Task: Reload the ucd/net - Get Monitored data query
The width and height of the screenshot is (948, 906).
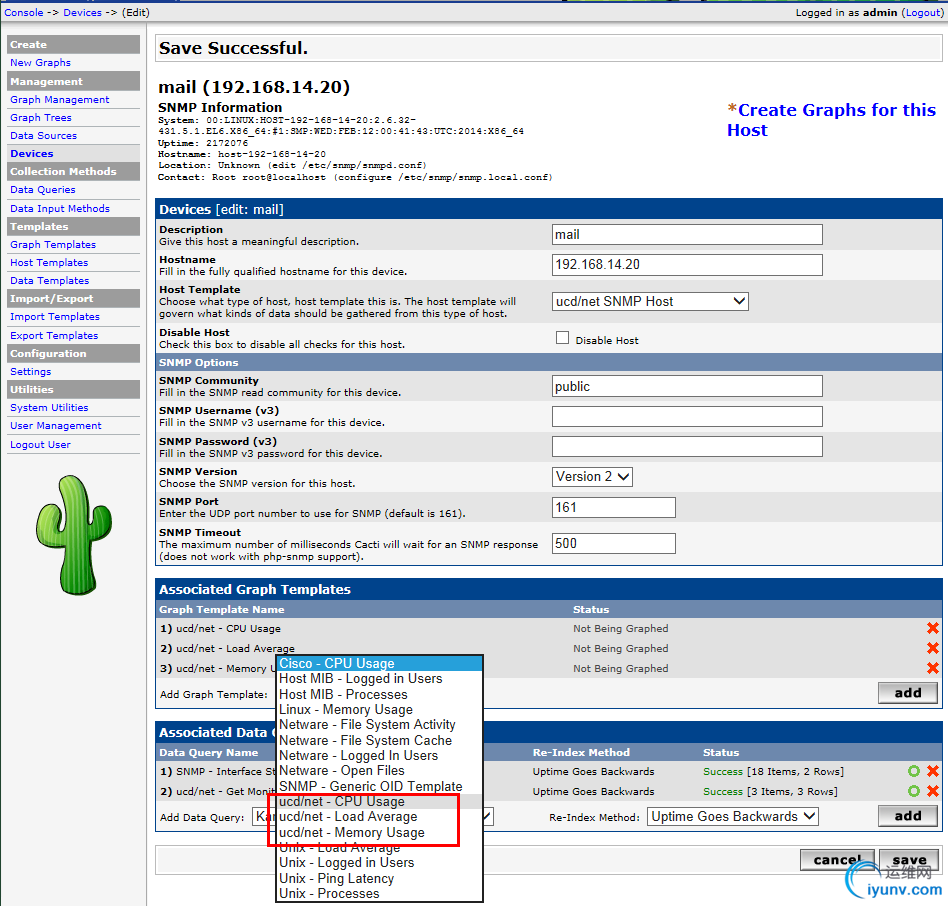Action: [x=914, y=791]
